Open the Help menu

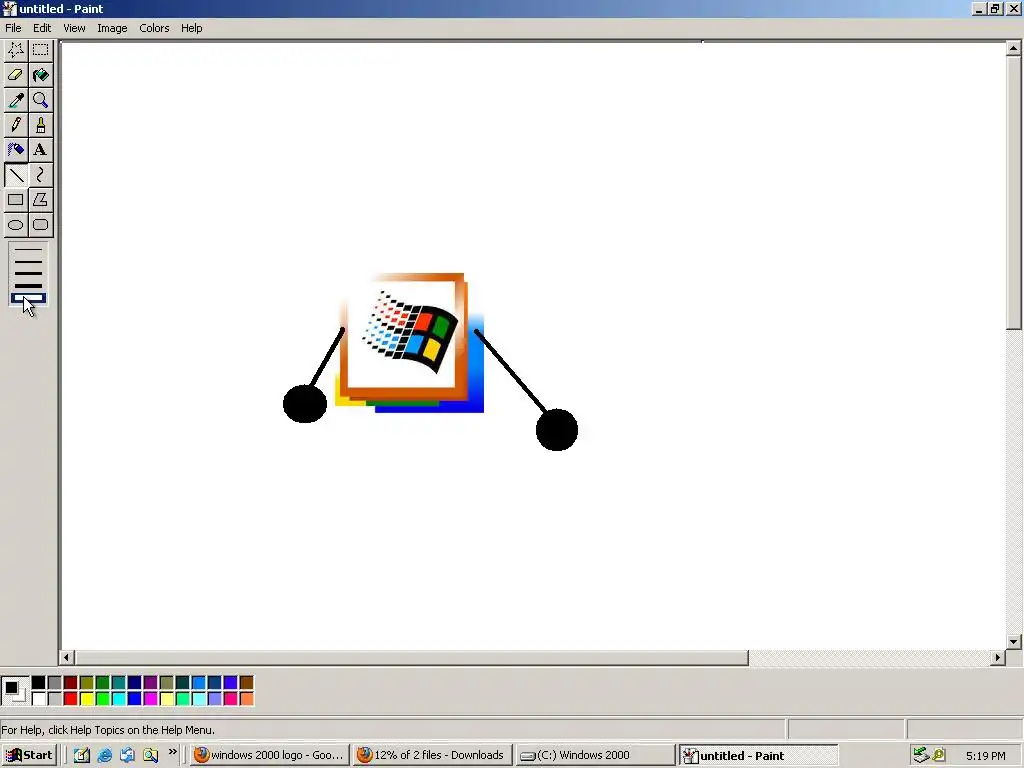191,28
